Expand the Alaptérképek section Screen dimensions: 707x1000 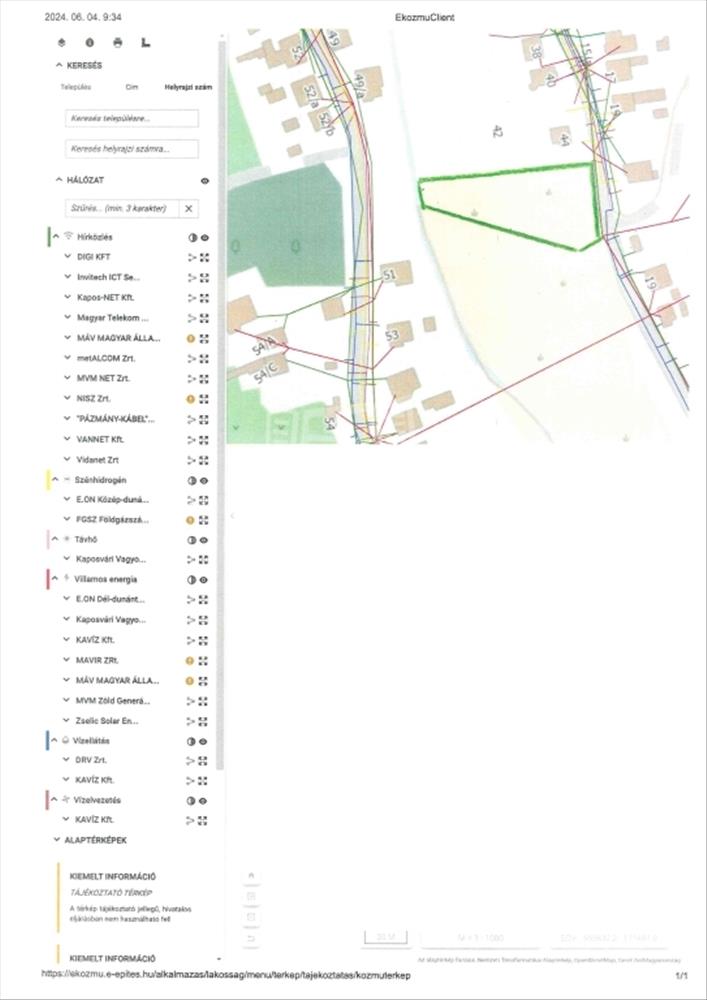click(x=58, y=840)
